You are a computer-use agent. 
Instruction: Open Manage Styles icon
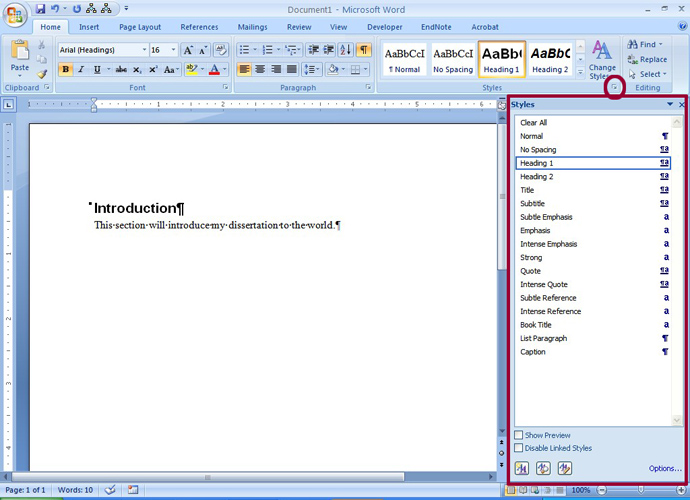pyautogui.click(x=565, y=468)
